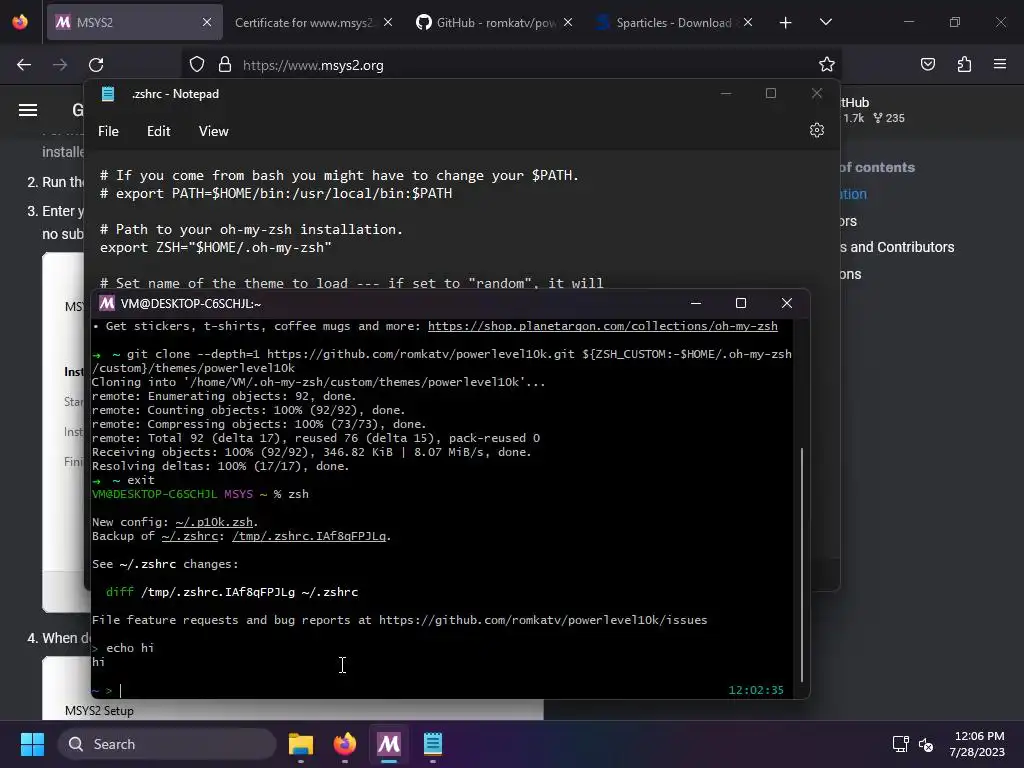
Task: Bookmark this page with the star icon
Action: pyautogui.click(x=827, y=64)
